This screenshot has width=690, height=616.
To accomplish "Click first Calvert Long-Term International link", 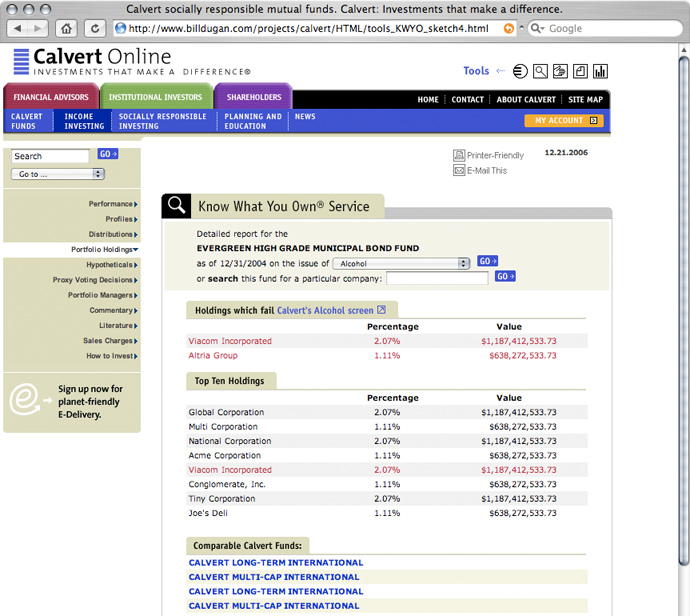I will point(276,563).
